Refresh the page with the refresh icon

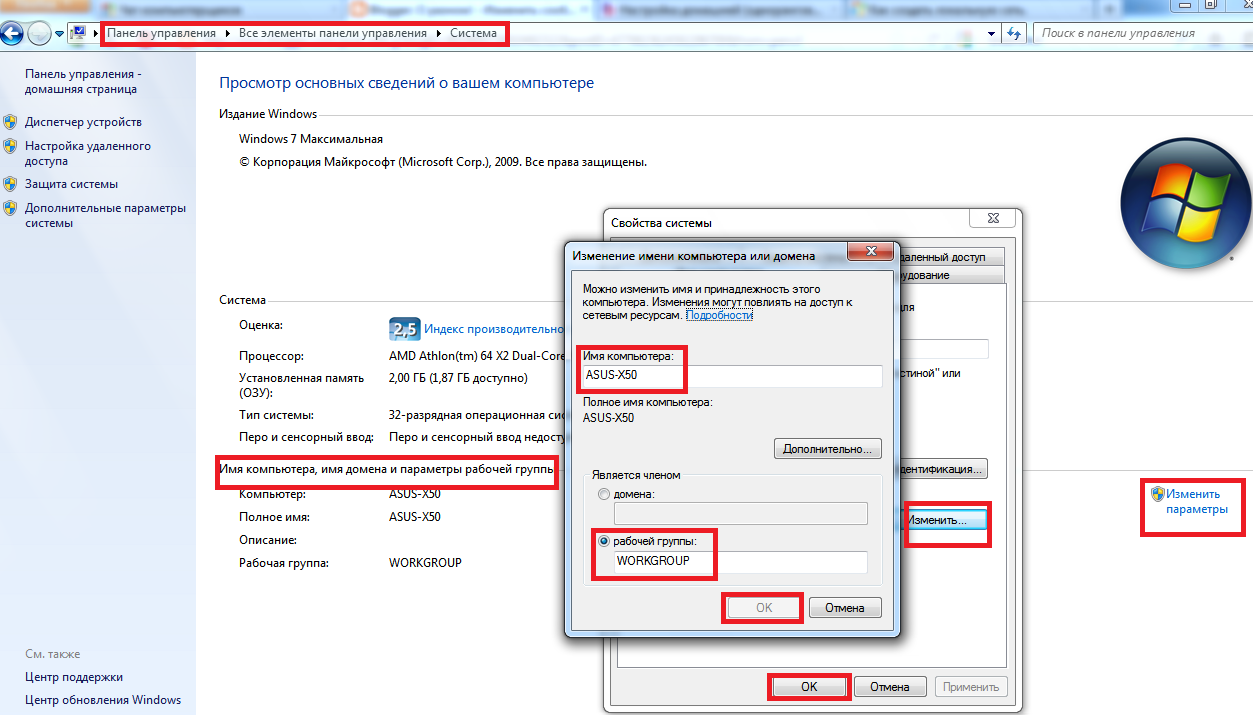[x=1014, y=33]
